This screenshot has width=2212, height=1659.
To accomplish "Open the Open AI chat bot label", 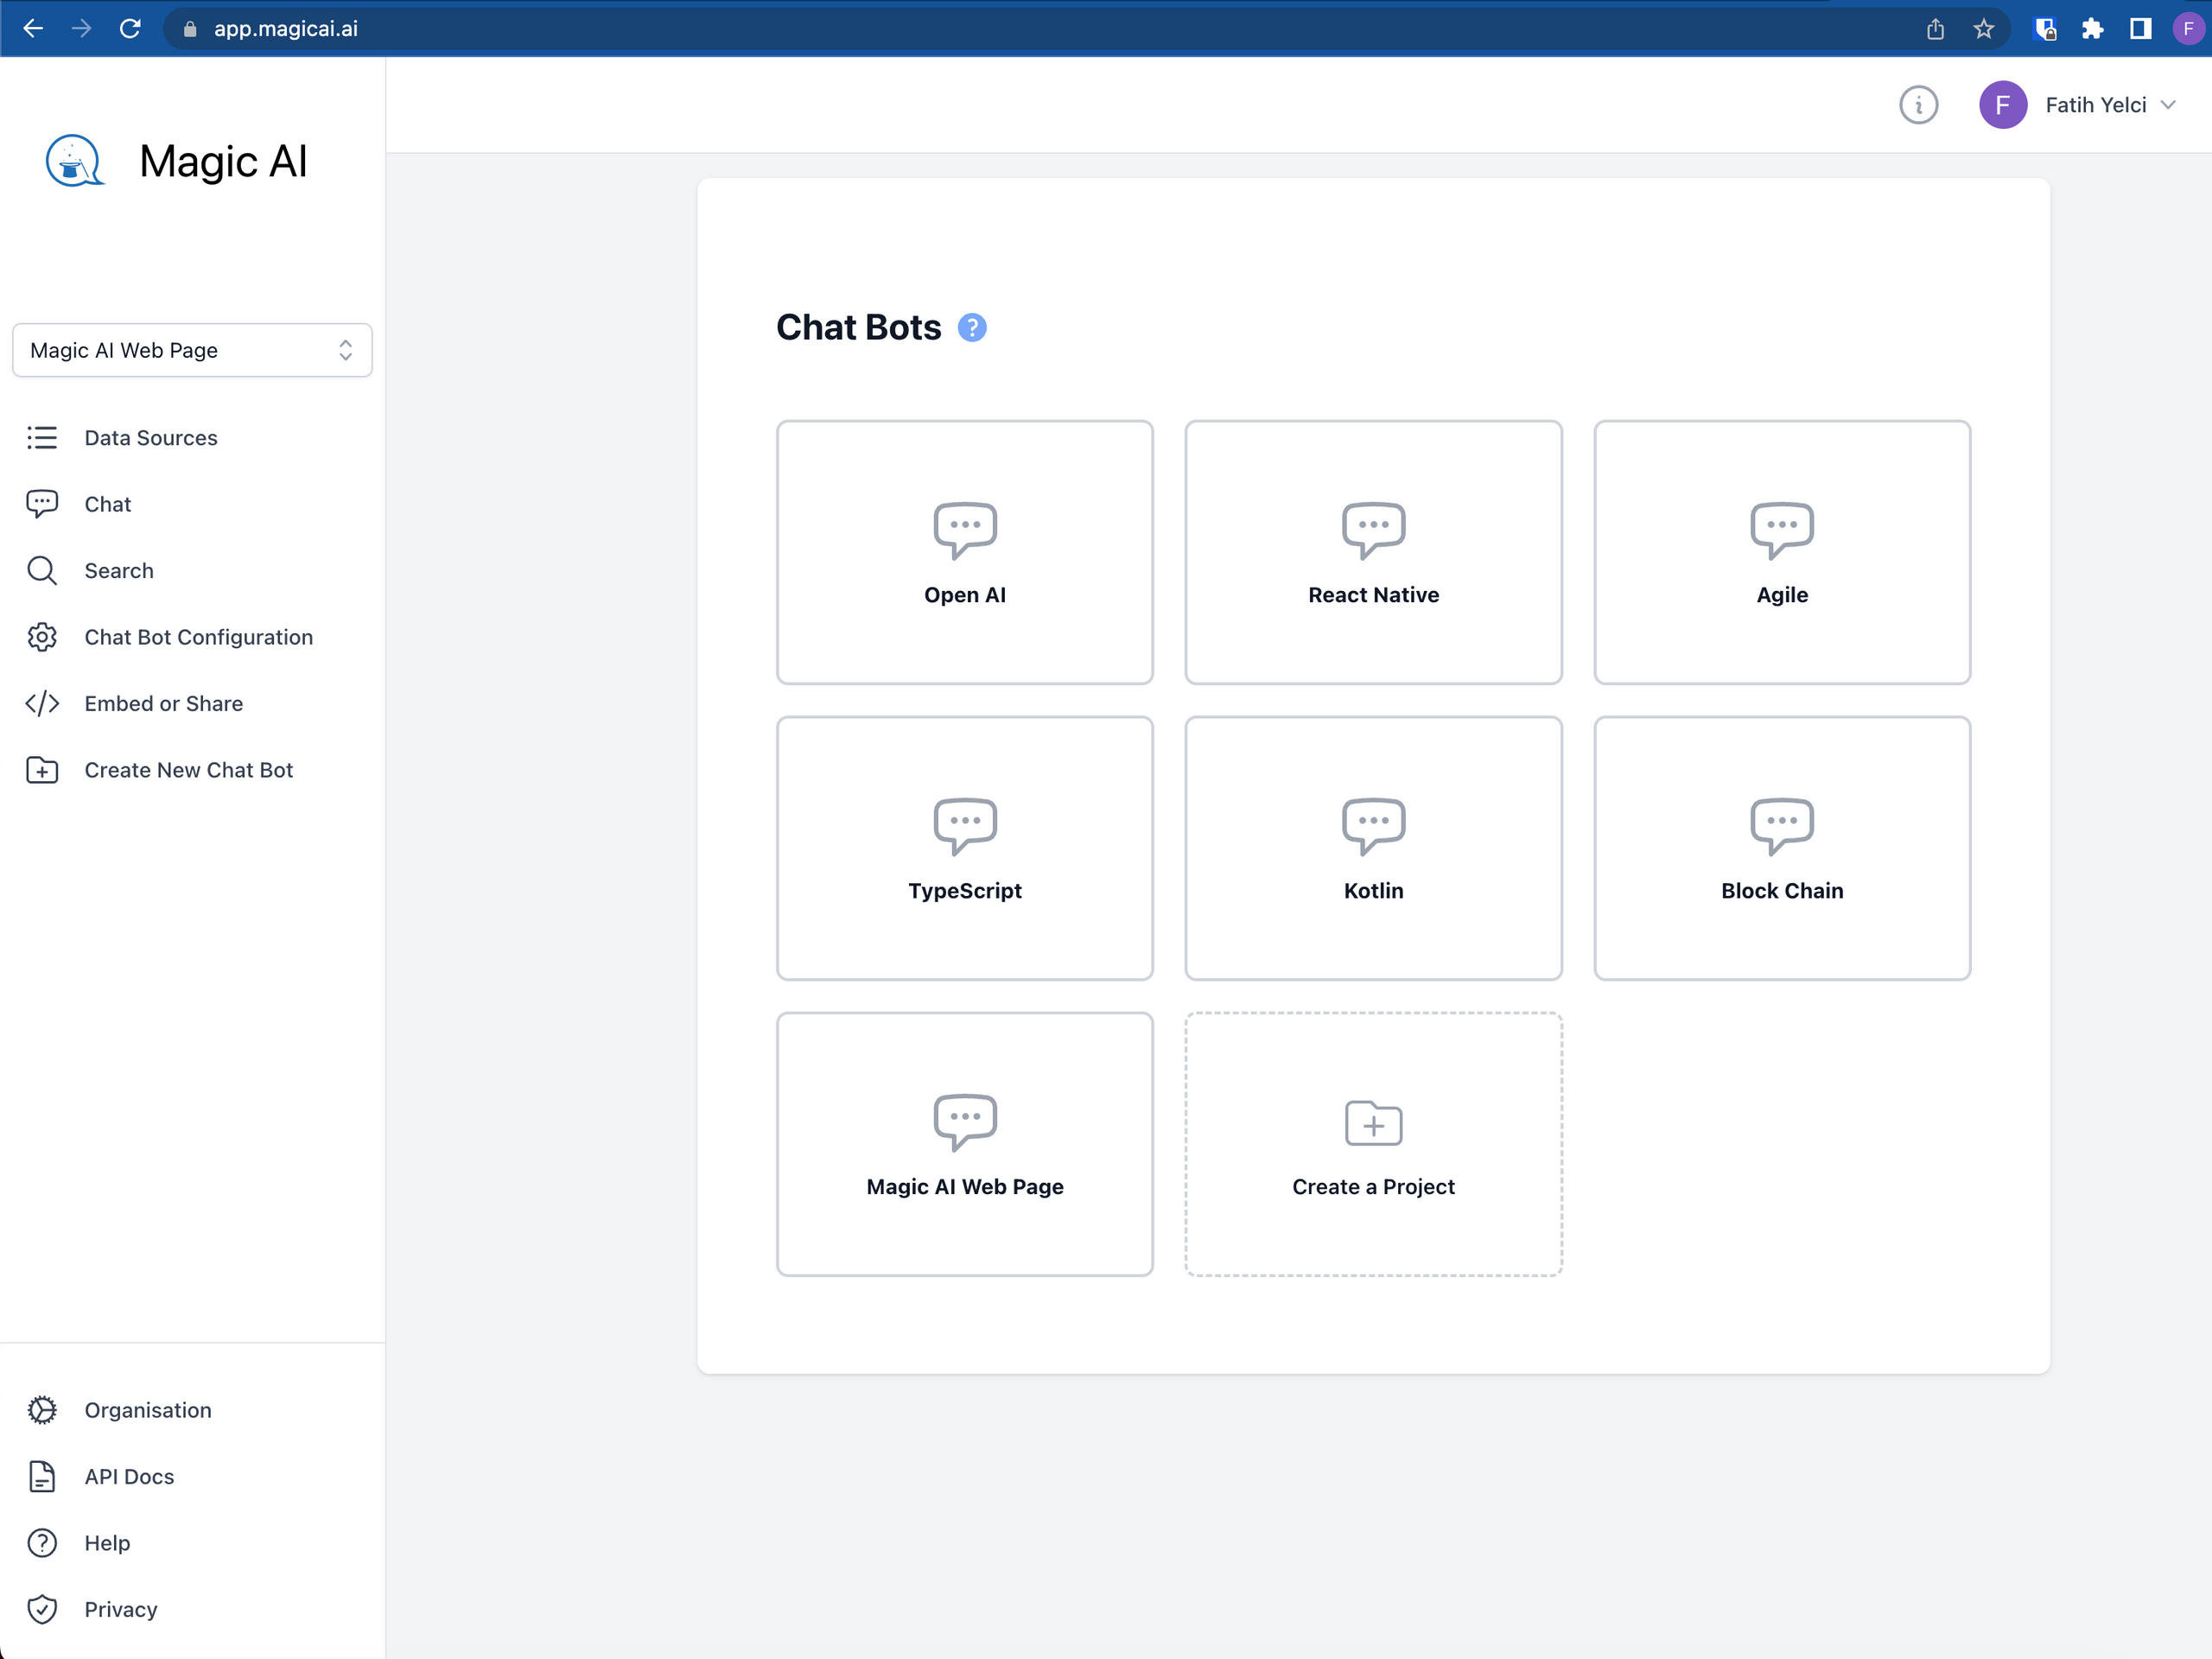I will coord(965,595).
